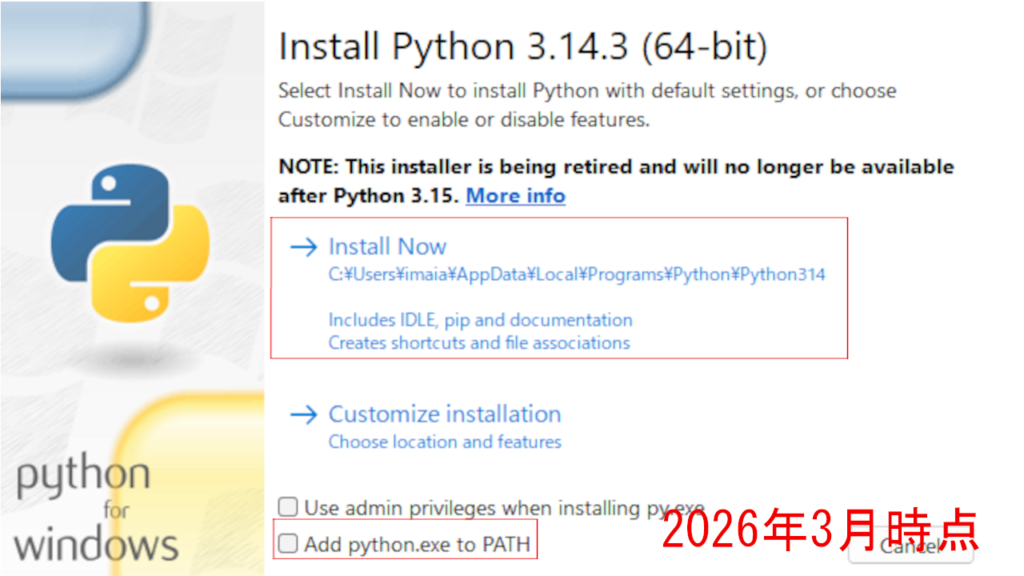
Task: Enable the 'Add python.exe to PATH' checkbox
Action: pos(288,544)
